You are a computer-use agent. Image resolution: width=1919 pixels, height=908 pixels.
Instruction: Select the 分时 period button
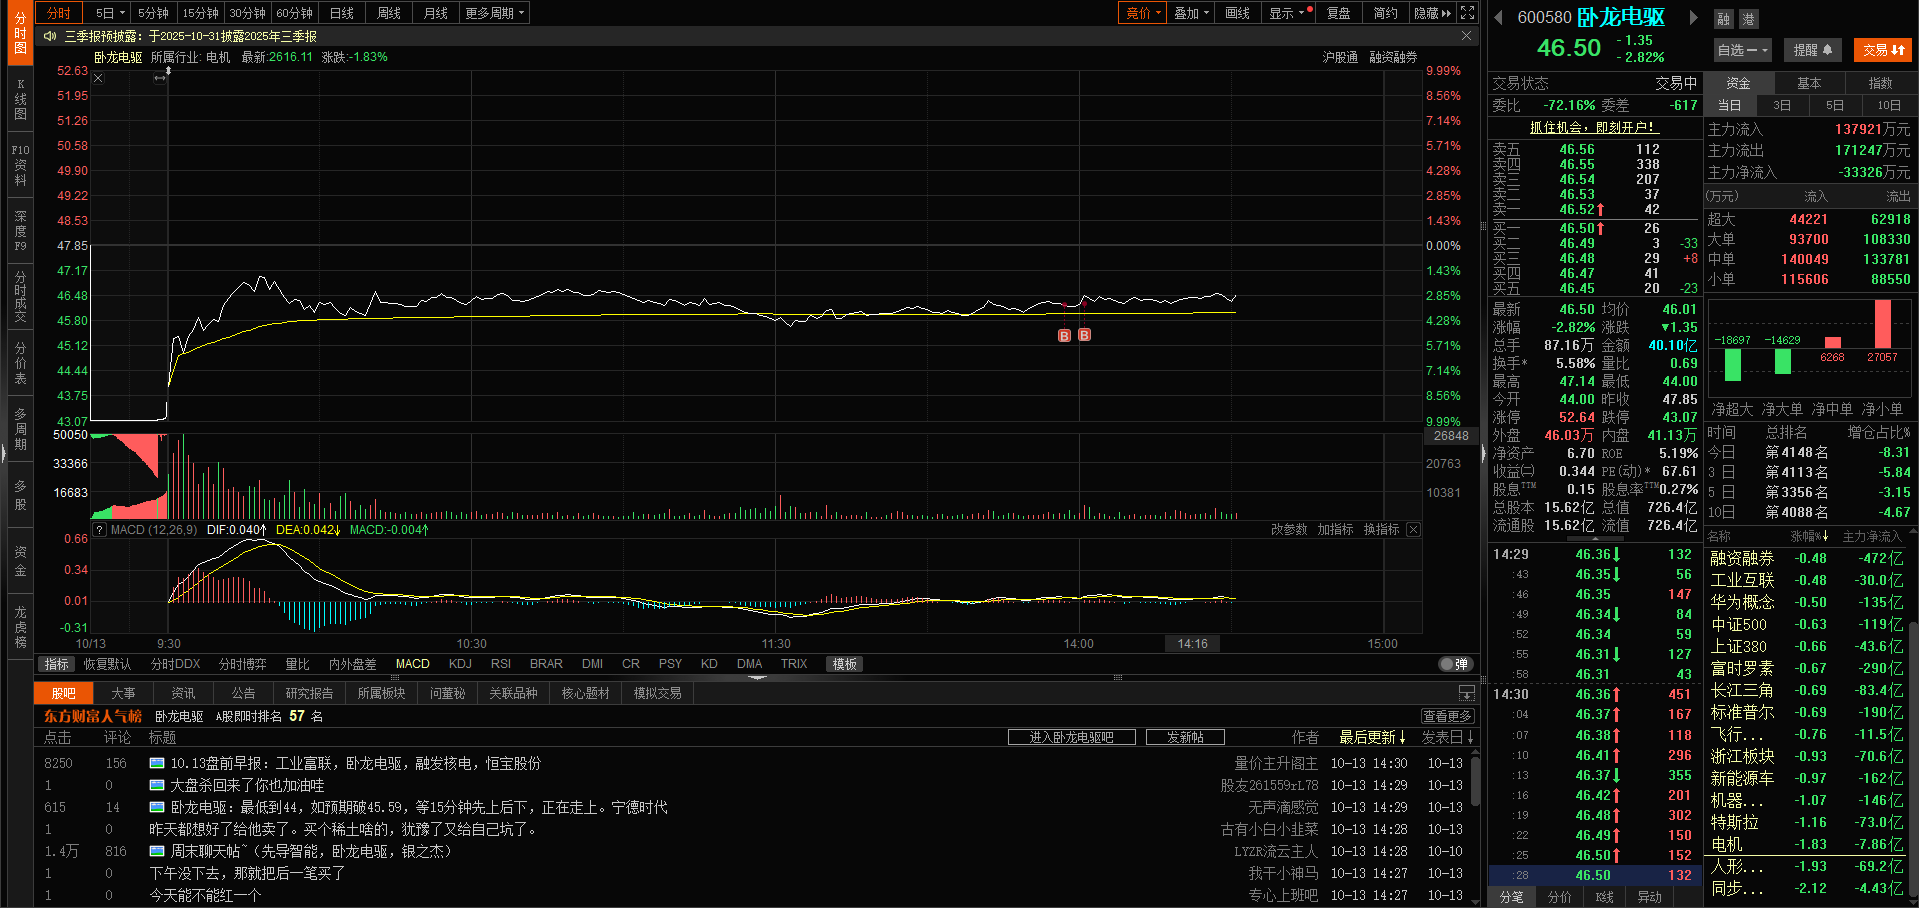59,13
